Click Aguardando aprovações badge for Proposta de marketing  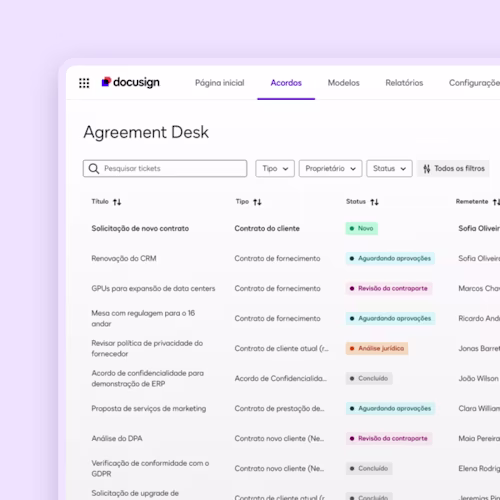(390, 409)
